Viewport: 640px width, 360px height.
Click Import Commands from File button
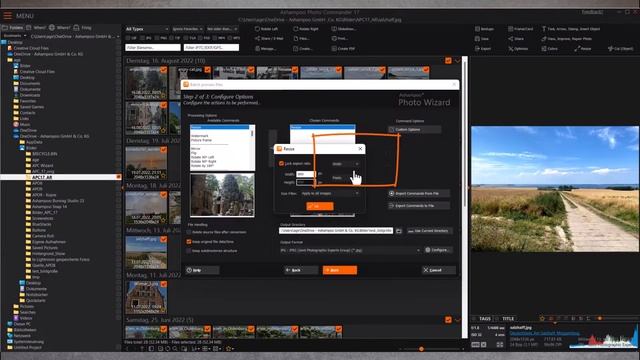419,193
